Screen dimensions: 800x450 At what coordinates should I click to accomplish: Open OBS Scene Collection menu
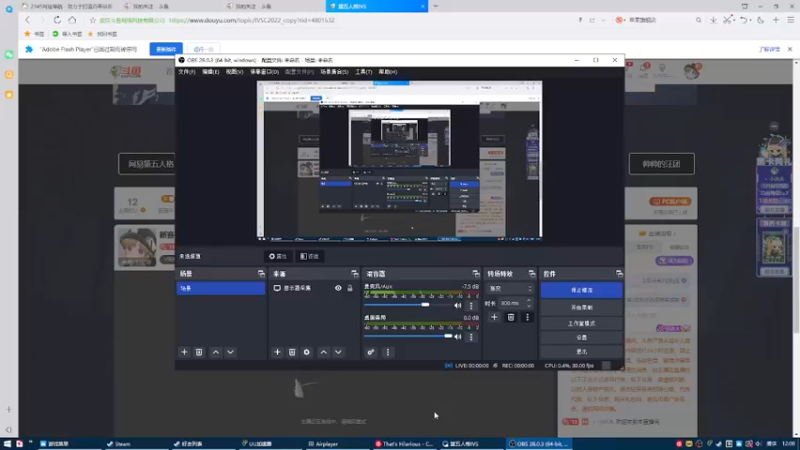(x=334, y=72)
